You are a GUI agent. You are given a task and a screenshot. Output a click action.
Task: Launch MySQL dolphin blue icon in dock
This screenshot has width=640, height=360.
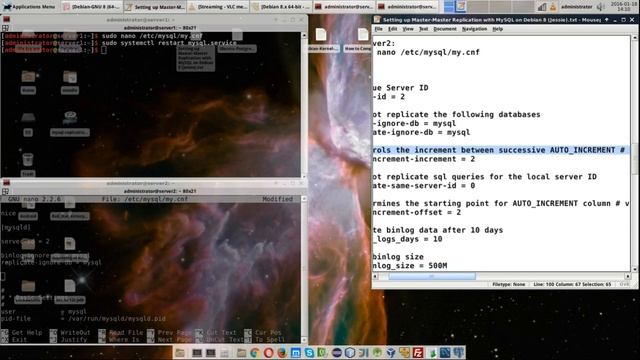[445, 352]
